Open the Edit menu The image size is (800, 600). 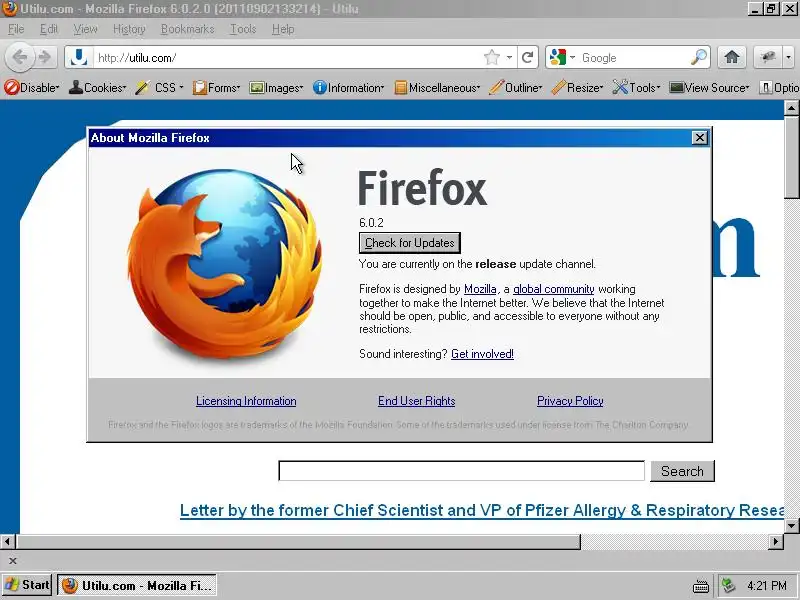(48, 29)
